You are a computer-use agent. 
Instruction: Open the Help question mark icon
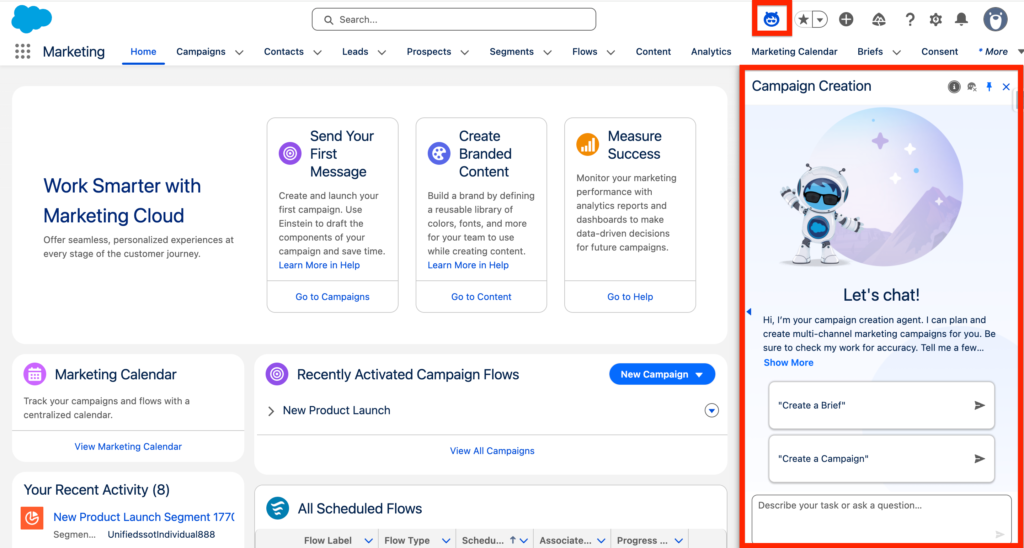pyautogui.click(x=909, y=20)
